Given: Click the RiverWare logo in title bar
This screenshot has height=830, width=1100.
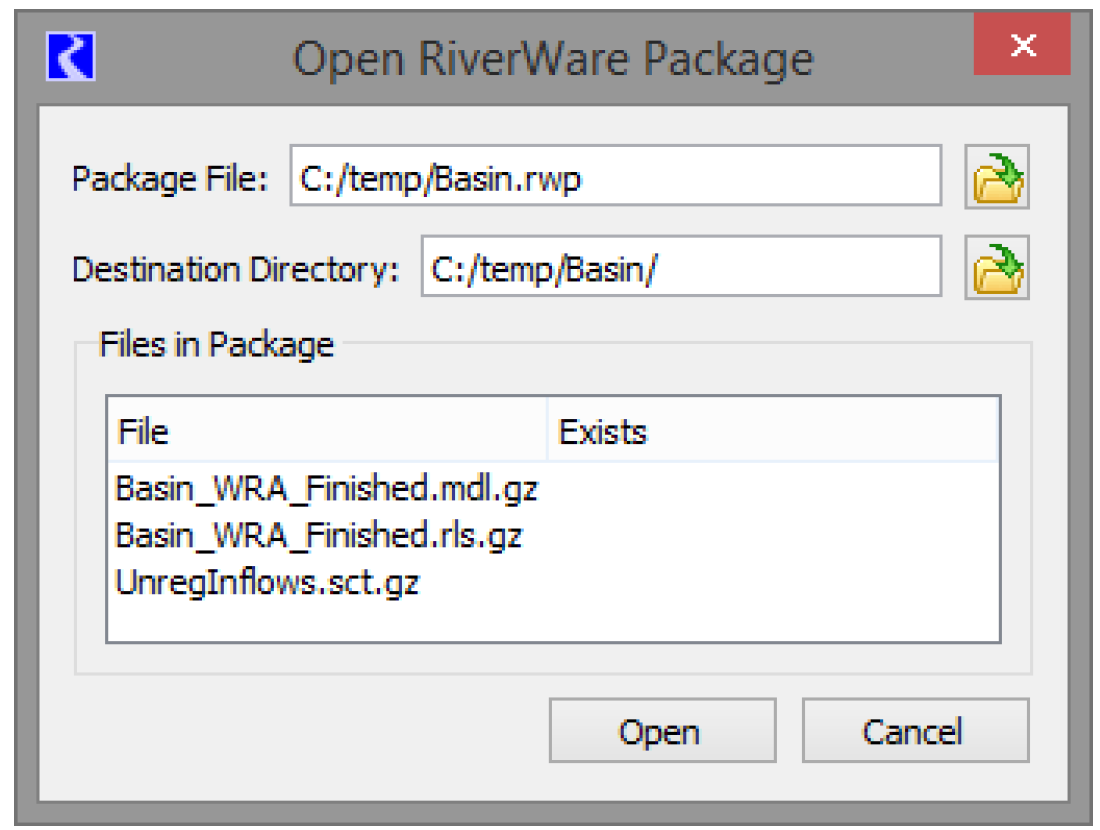Looking at the screenshot, I should point(70,57).
